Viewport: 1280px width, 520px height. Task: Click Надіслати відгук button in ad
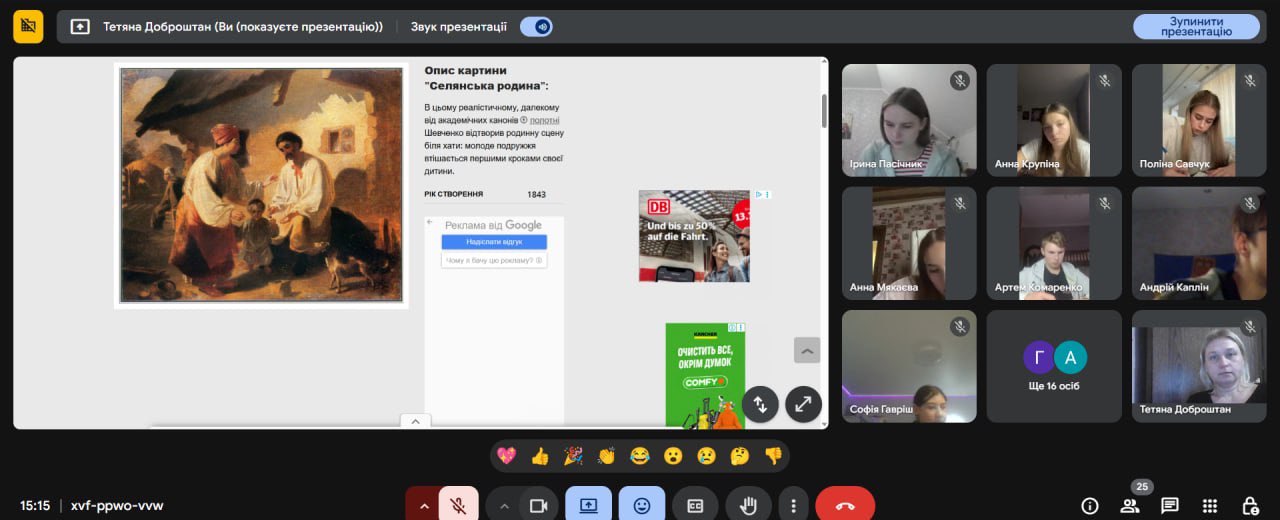point(494,242)
